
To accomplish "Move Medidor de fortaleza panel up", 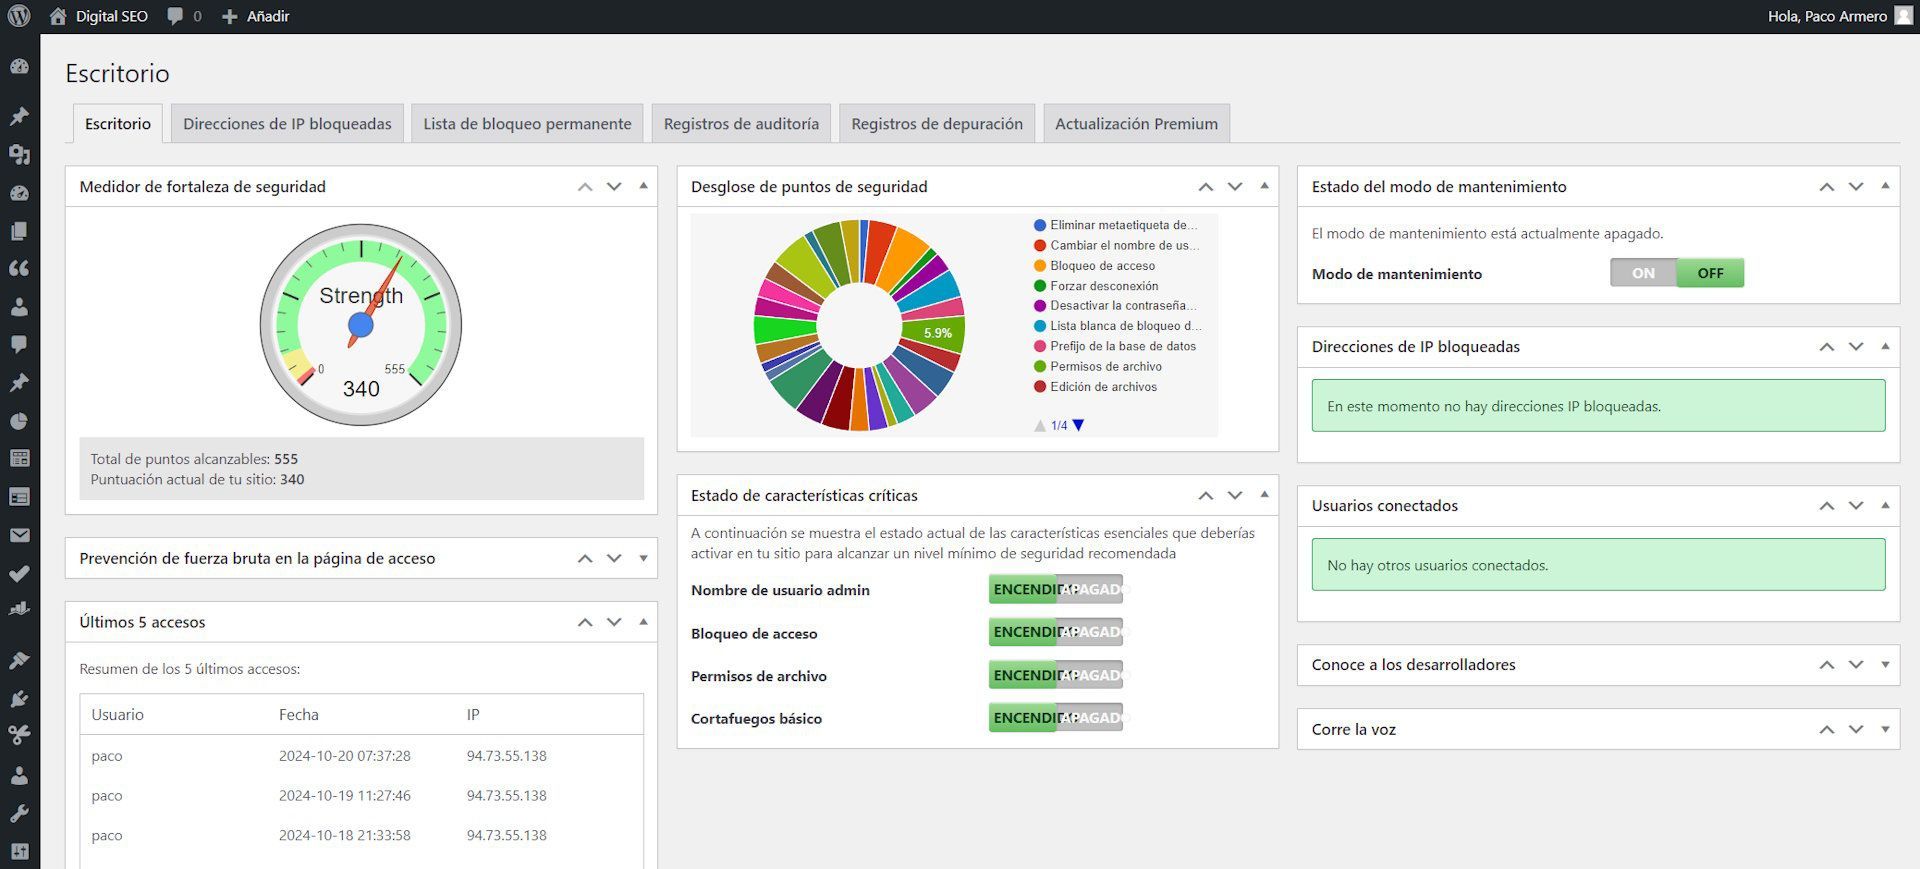I will coord(585,187).
